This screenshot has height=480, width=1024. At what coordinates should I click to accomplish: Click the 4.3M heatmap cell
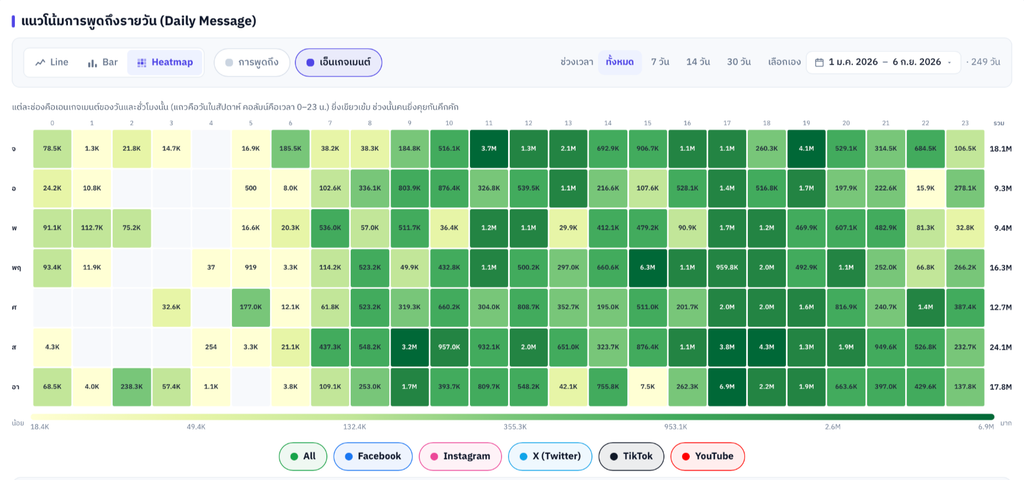coord(767,347)
